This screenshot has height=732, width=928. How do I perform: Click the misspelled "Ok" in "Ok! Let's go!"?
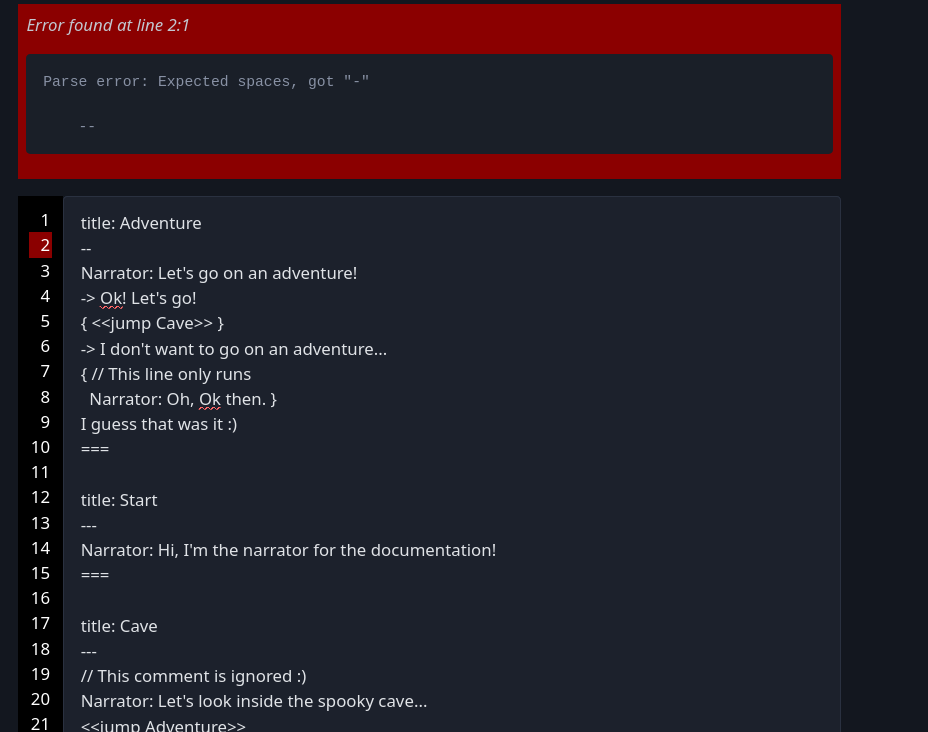110,298
